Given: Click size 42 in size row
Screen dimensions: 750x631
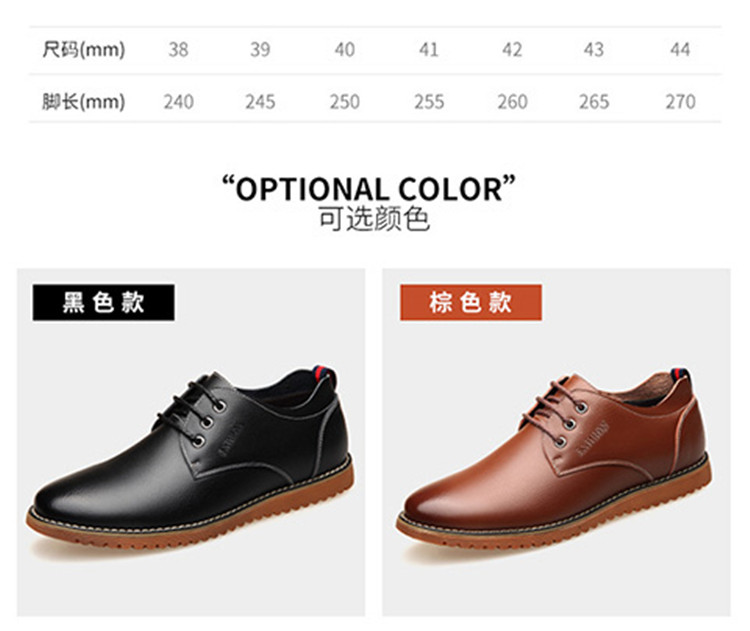Looking at the screenshot, I should pyautogui.click(x=512, y=50).
